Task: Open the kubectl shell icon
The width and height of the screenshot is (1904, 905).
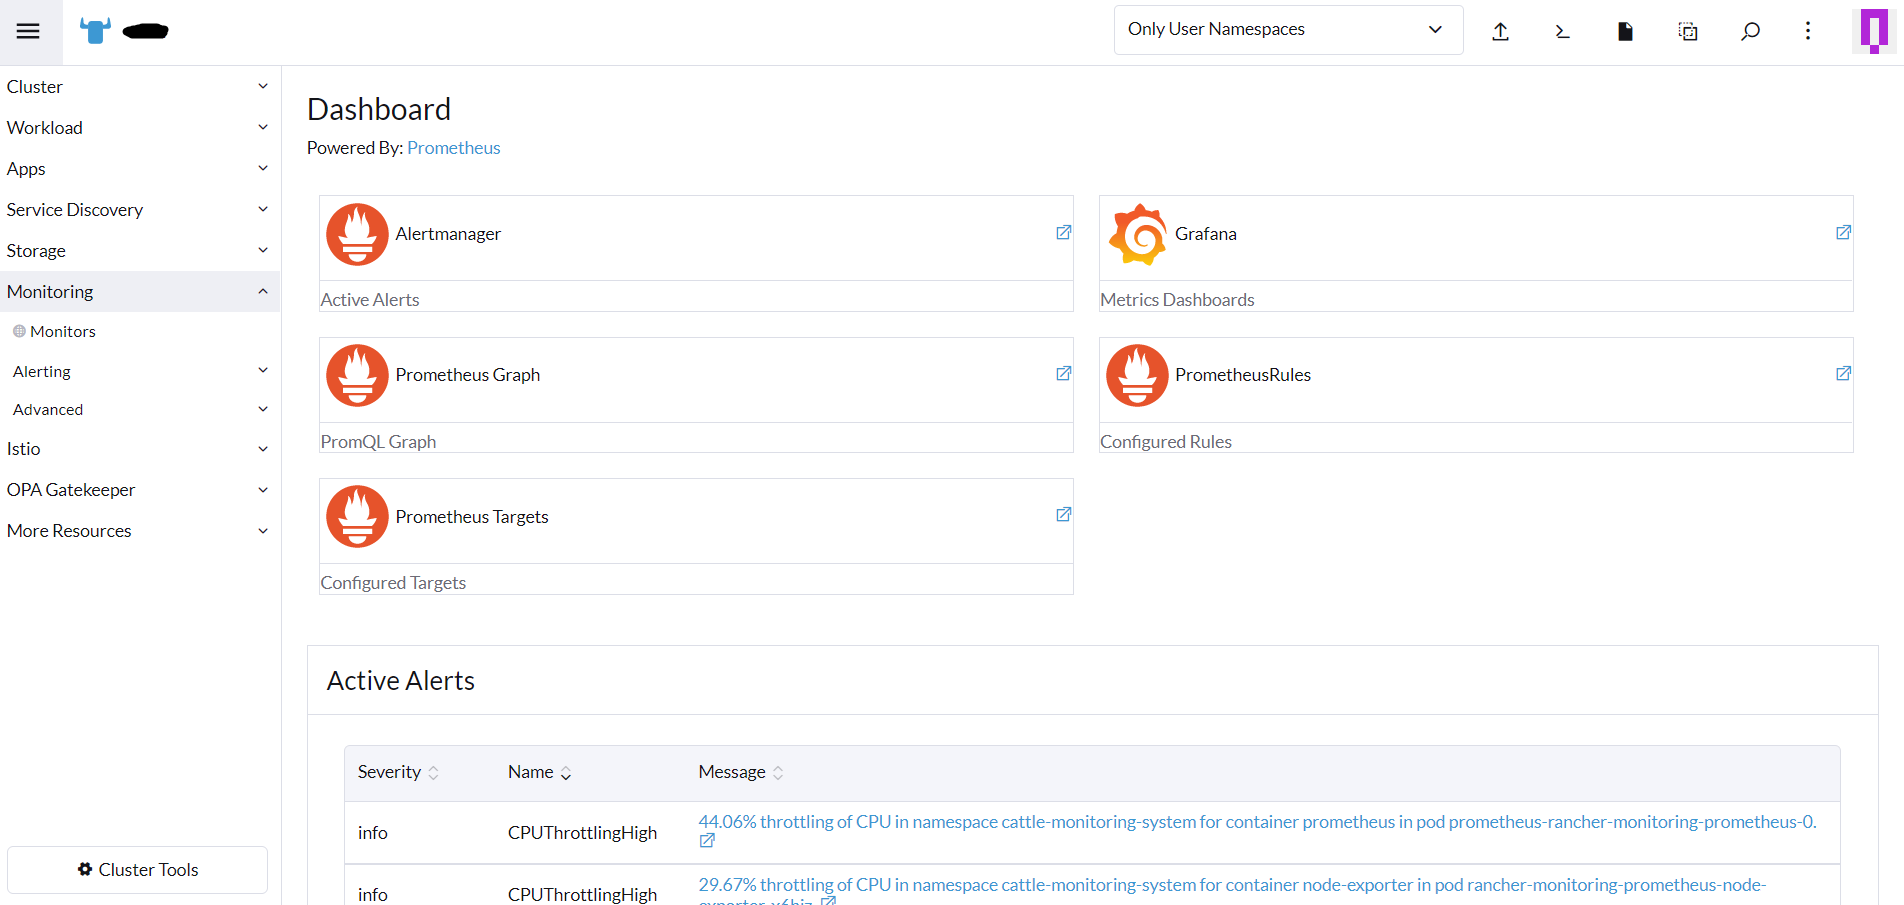Action: [1562, 31]
